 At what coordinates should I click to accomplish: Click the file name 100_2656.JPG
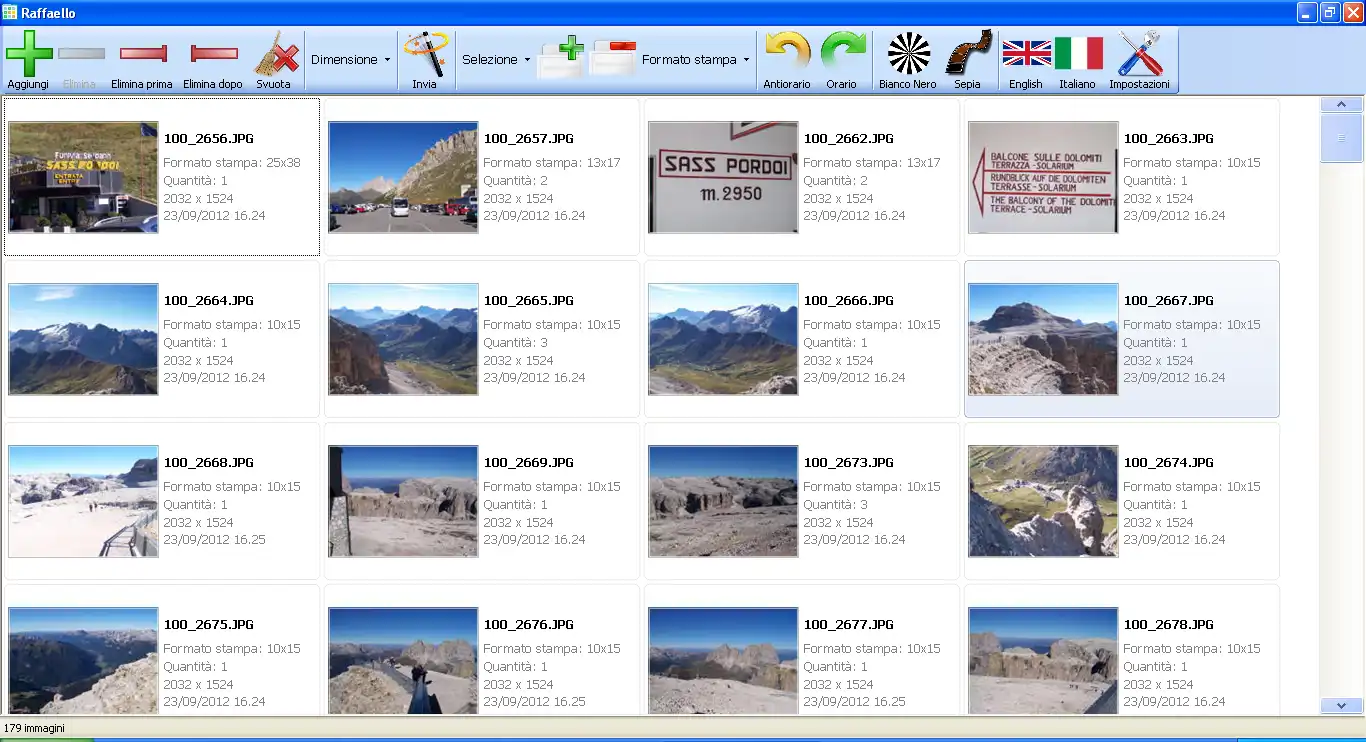click(208, 139)
